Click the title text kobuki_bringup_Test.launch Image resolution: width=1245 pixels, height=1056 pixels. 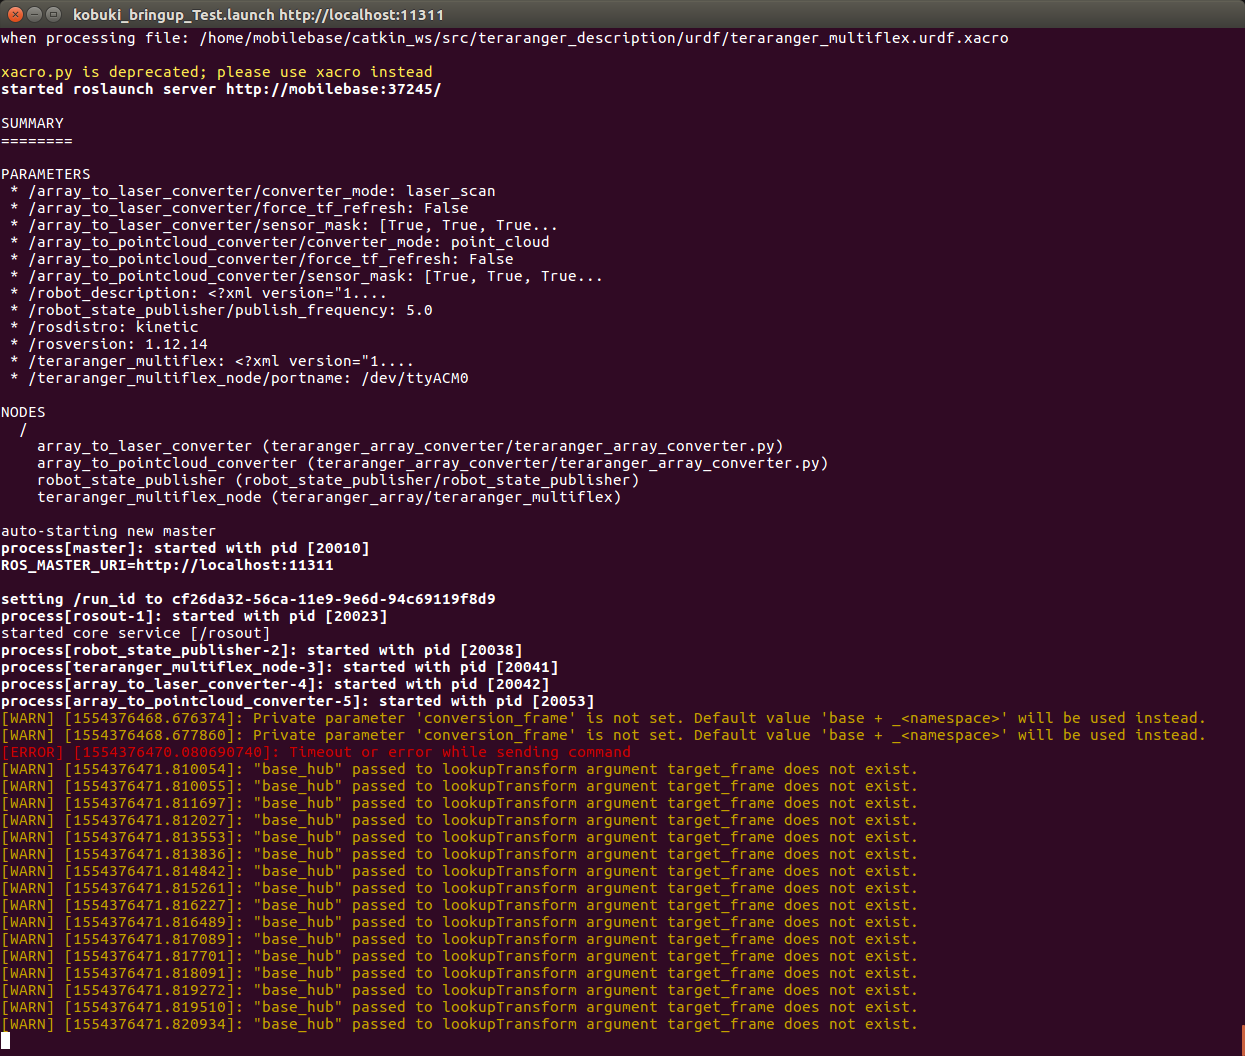pyautogui.click(x=174, y=15)
